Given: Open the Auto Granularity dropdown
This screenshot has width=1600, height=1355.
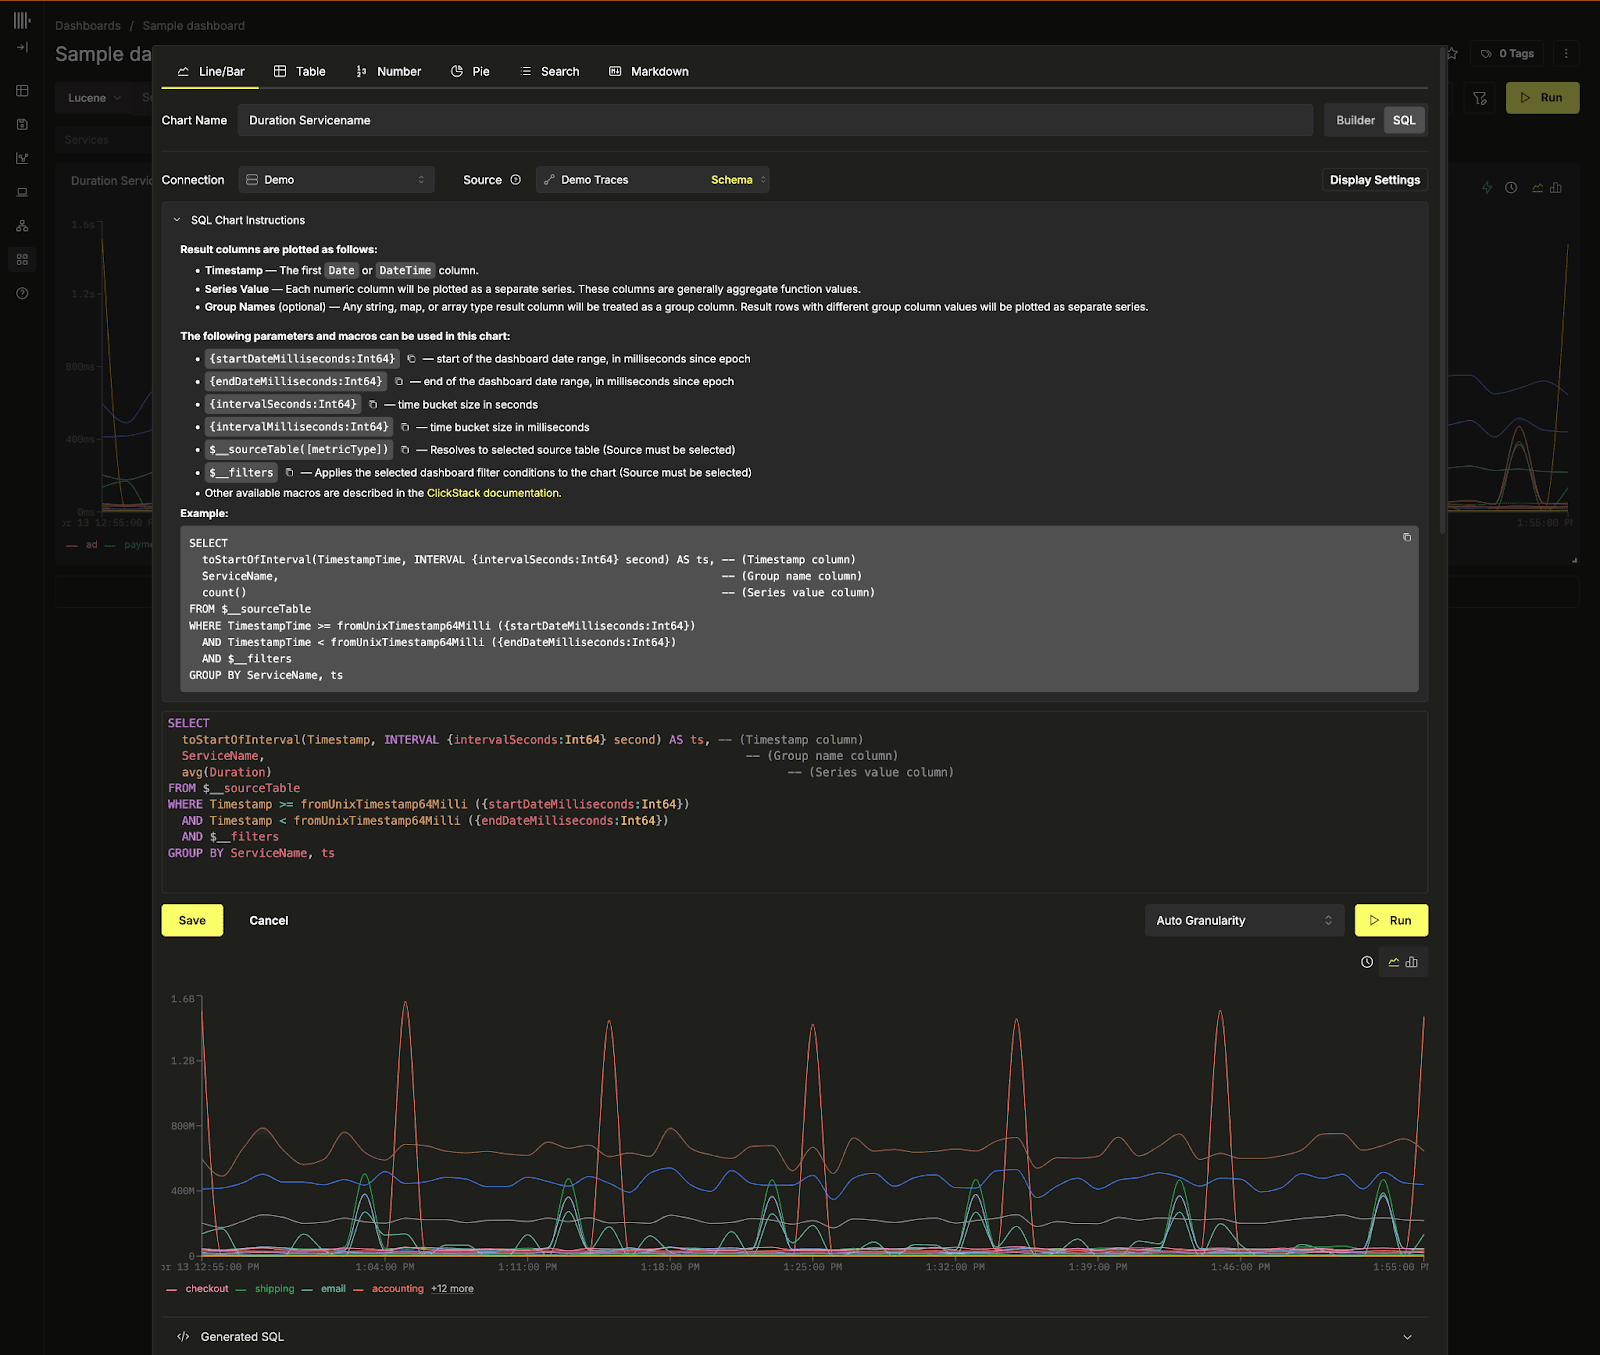Looking at the screenshot, I should click(x=1244, y=920).
